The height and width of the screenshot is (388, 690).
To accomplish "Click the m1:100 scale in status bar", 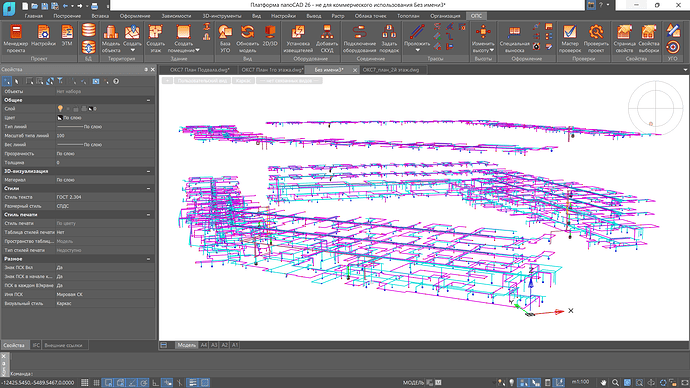I will pos(580,382).
